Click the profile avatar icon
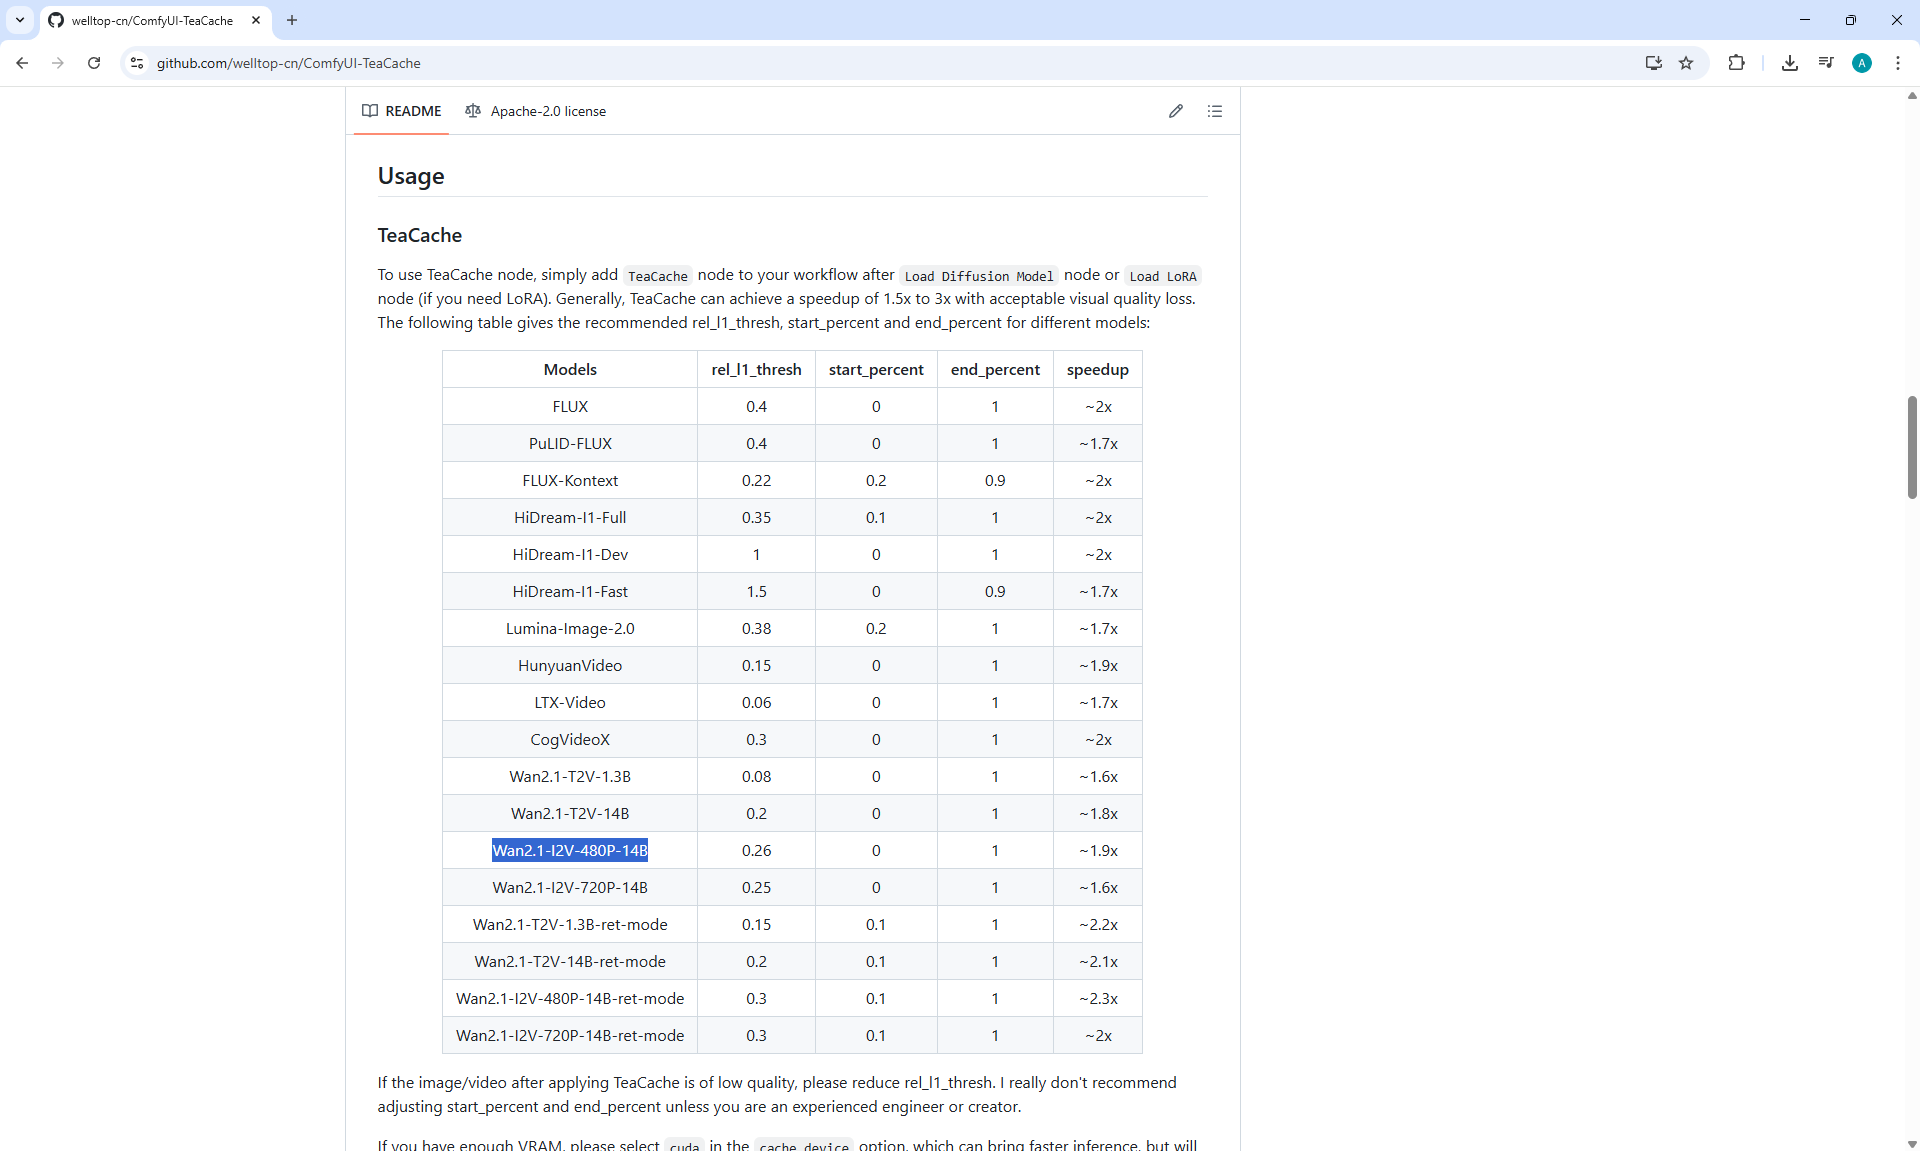Image resolution: width=1920 pixels, height=1151 pixels. 1861,63
